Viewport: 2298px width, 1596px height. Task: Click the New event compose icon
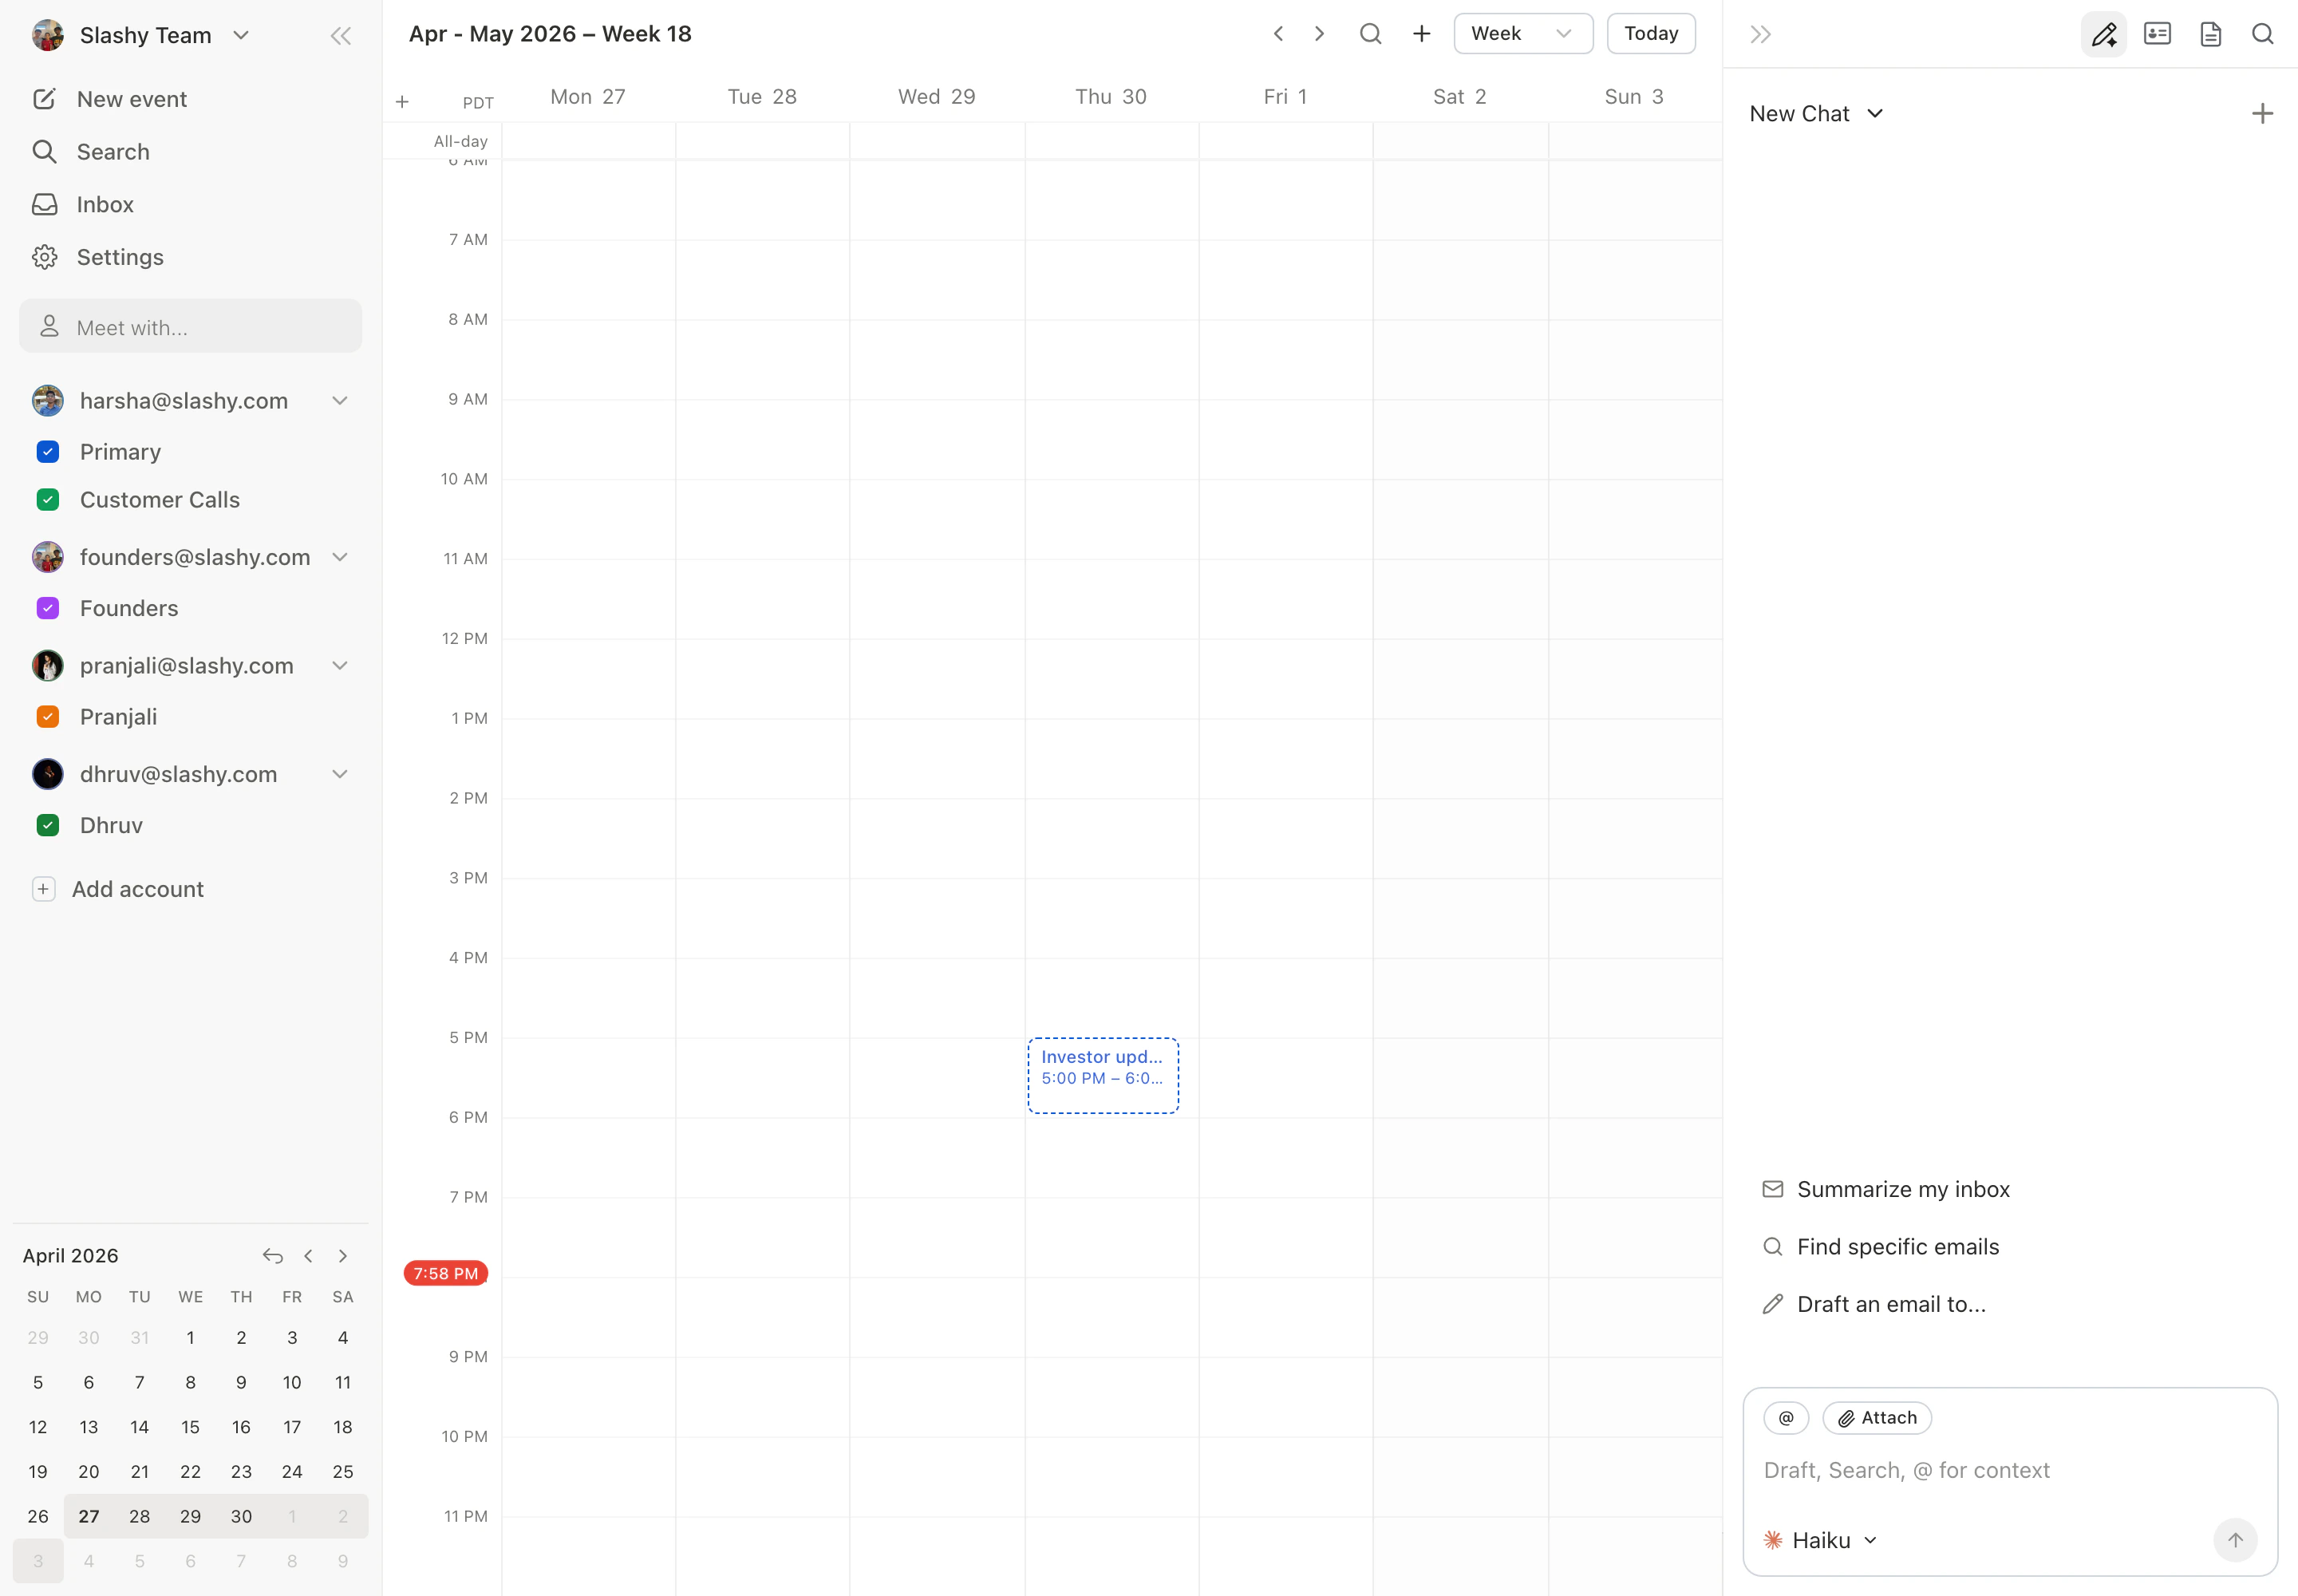point(44,99)
